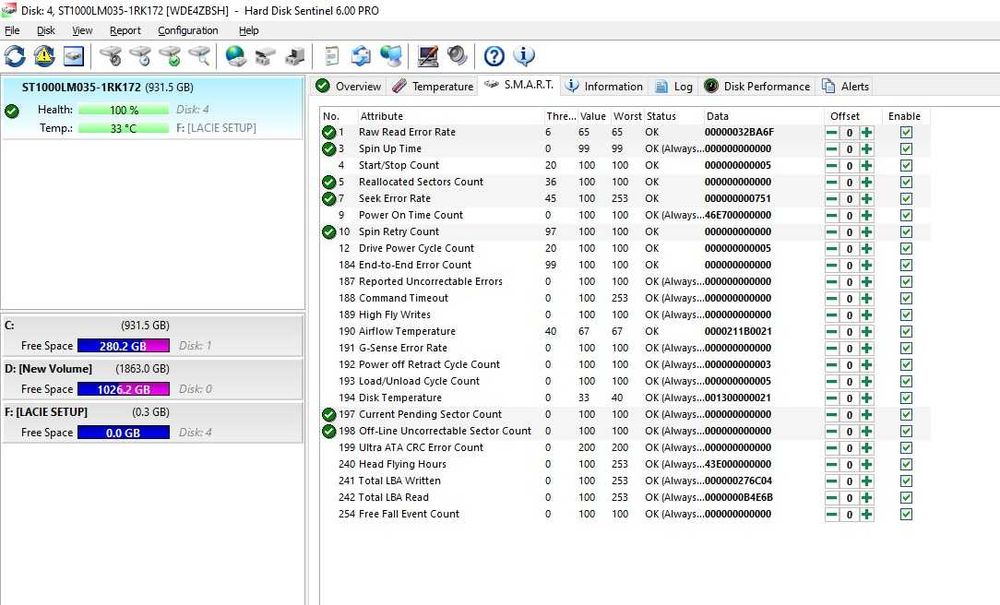Click the green health check icon beside ST1000LM035
This screenshot has height=605, width=1000.
click(x=12, y=112)
